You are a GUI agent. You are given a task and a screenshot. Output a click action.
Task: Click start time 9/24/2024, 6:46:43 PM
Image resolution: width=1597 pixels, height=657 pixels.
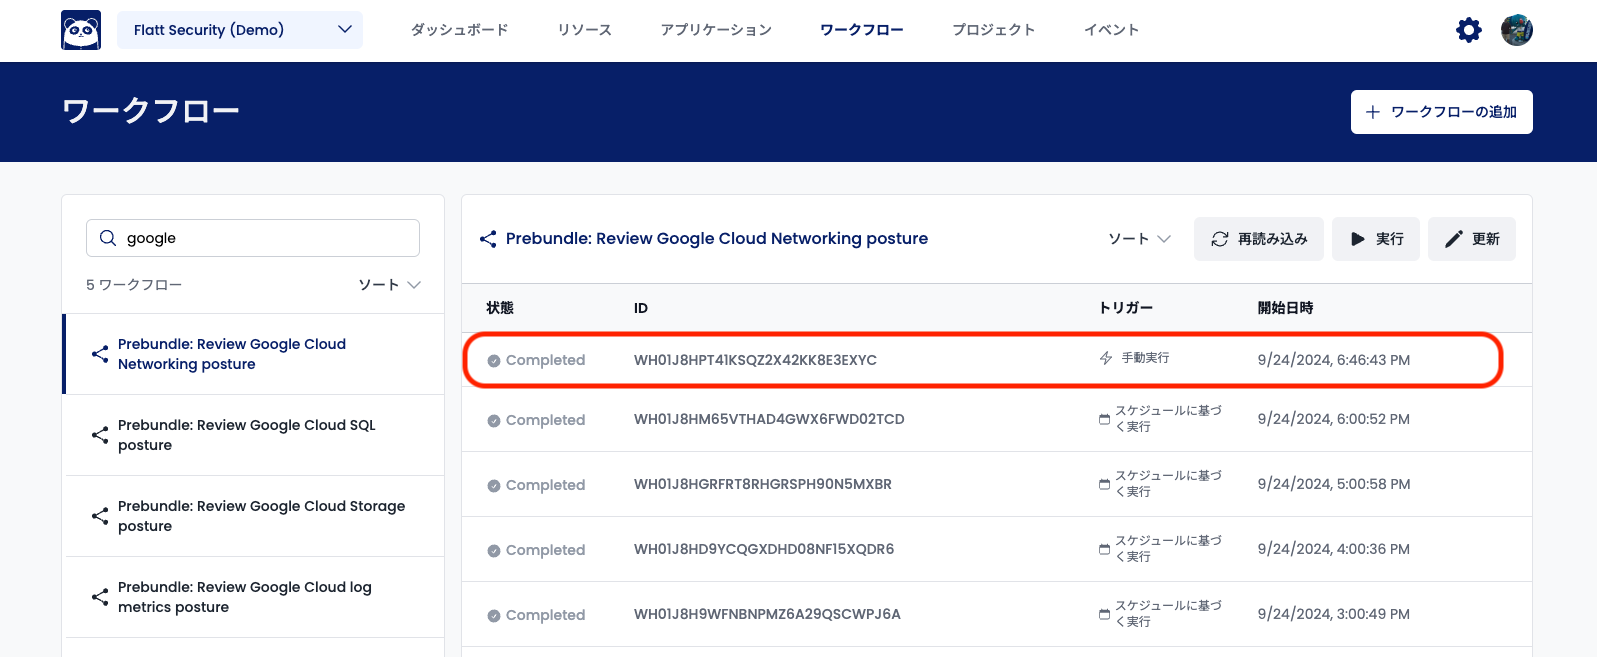coord(1334,360)
